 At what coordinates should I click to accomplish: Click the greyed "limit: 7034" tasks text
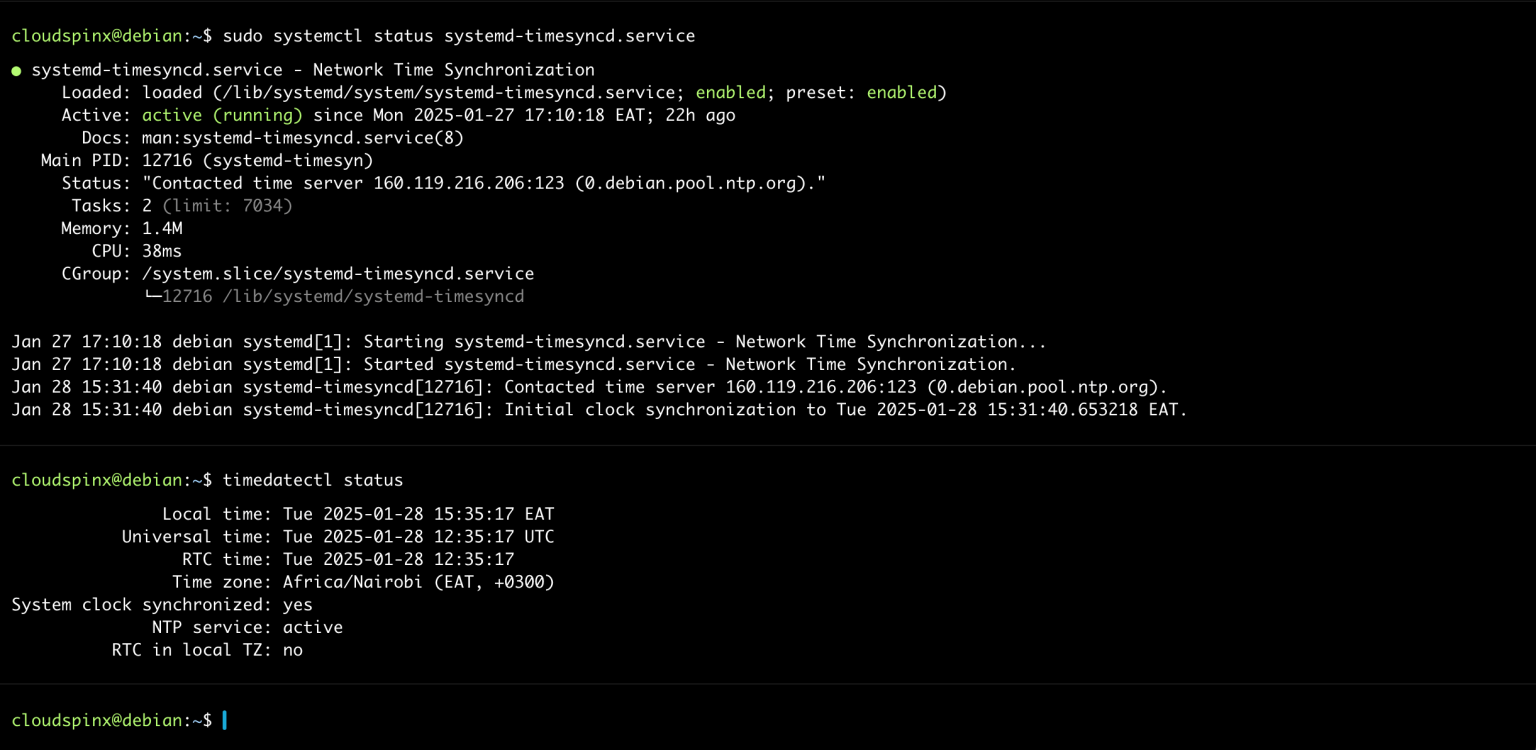[x=227, y=206]
